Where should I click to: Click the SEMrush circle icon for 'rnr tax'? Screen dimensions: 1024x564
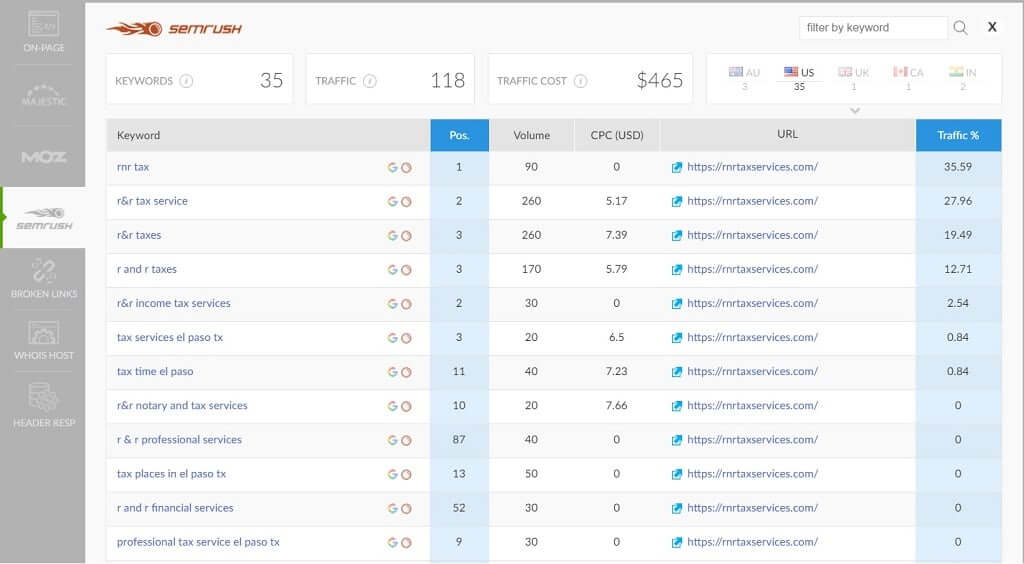(406, 168)
